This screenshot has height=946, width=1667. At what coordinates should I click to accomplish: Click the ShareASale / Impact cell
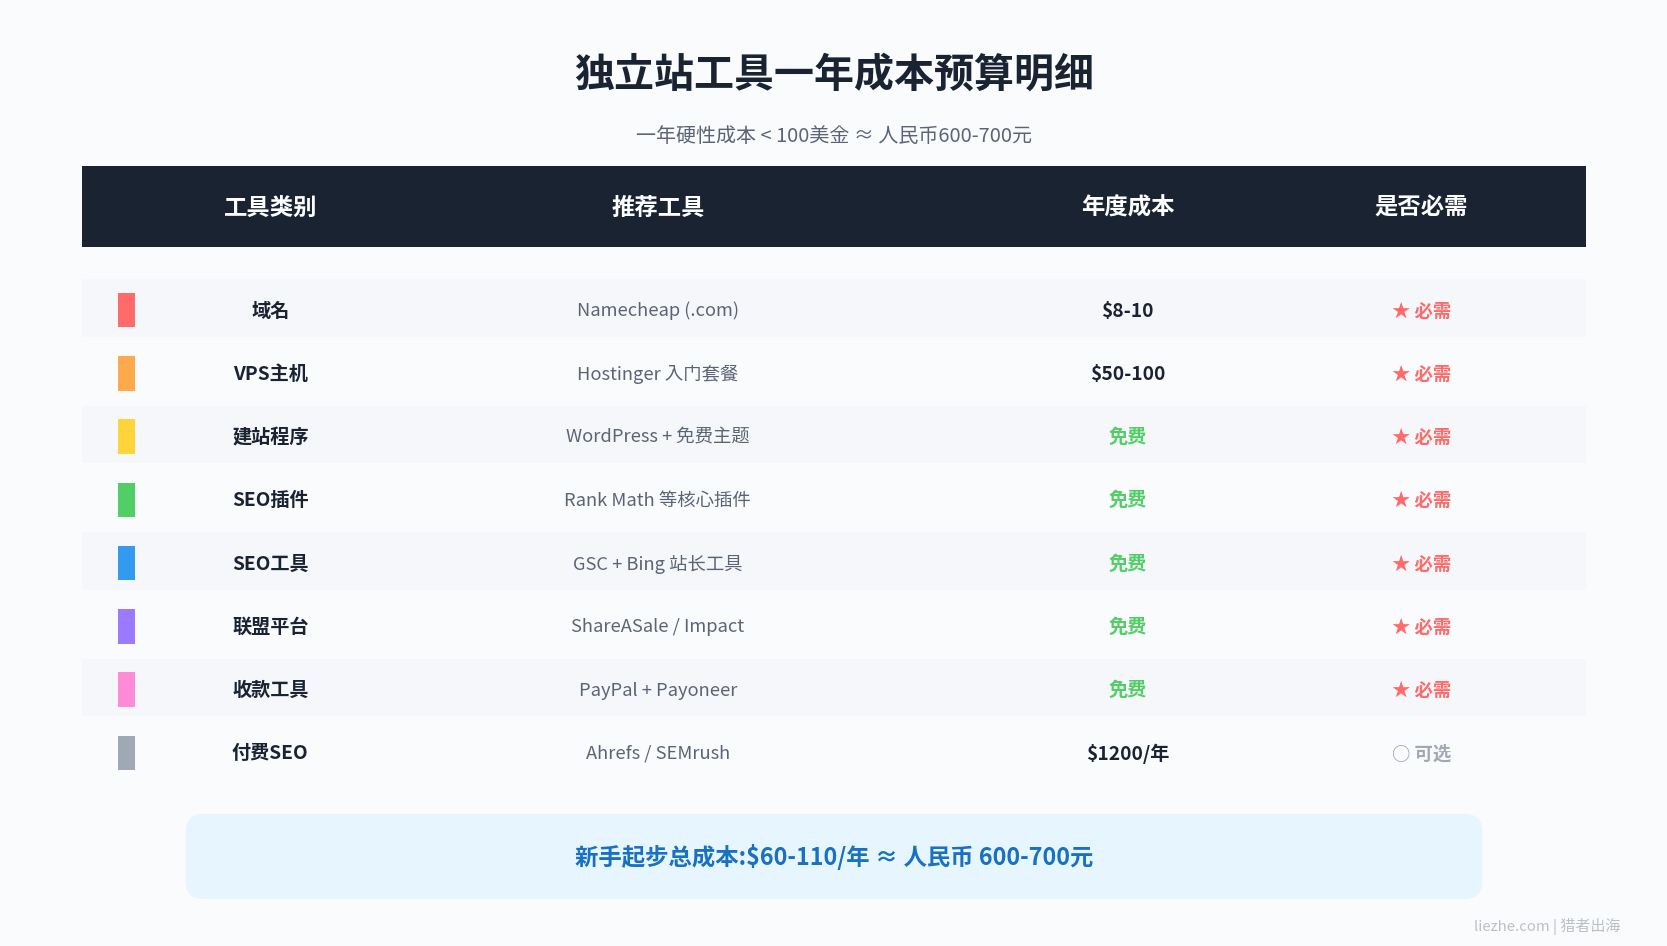[x=658, y=626]
